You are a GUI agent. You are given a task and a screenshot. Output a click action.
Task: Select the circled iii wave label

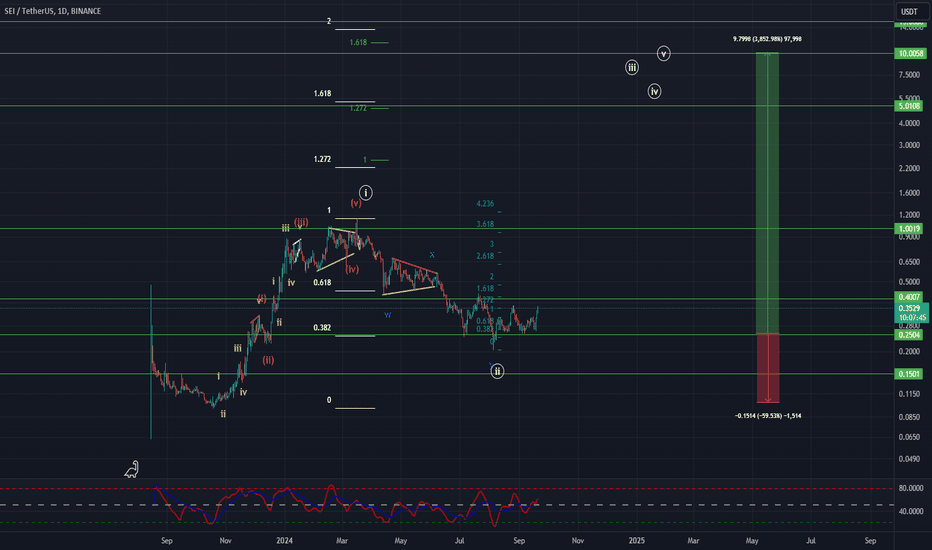(x=632, y=67)
